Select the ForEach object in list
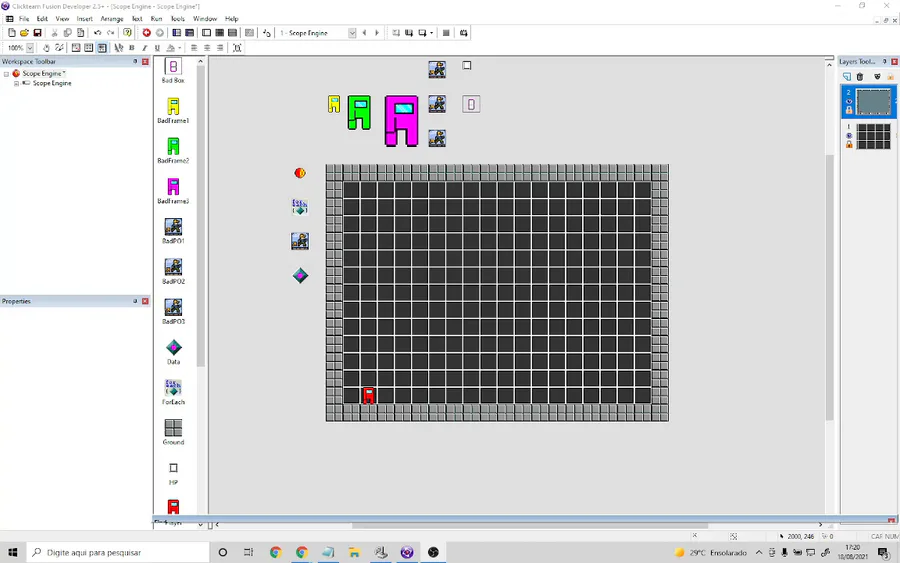The image size is (900, 563). pos(173,392)
